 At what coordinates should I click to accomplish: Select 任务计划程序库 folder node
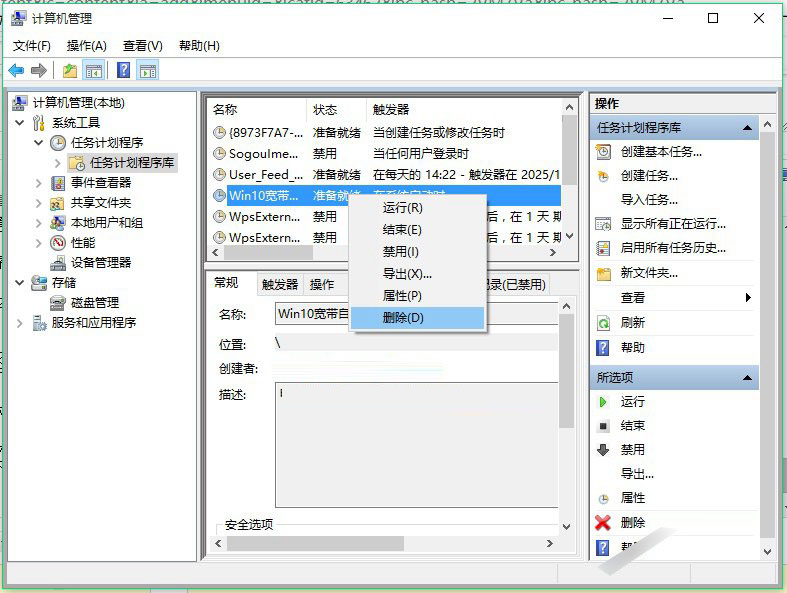(122, 163)
